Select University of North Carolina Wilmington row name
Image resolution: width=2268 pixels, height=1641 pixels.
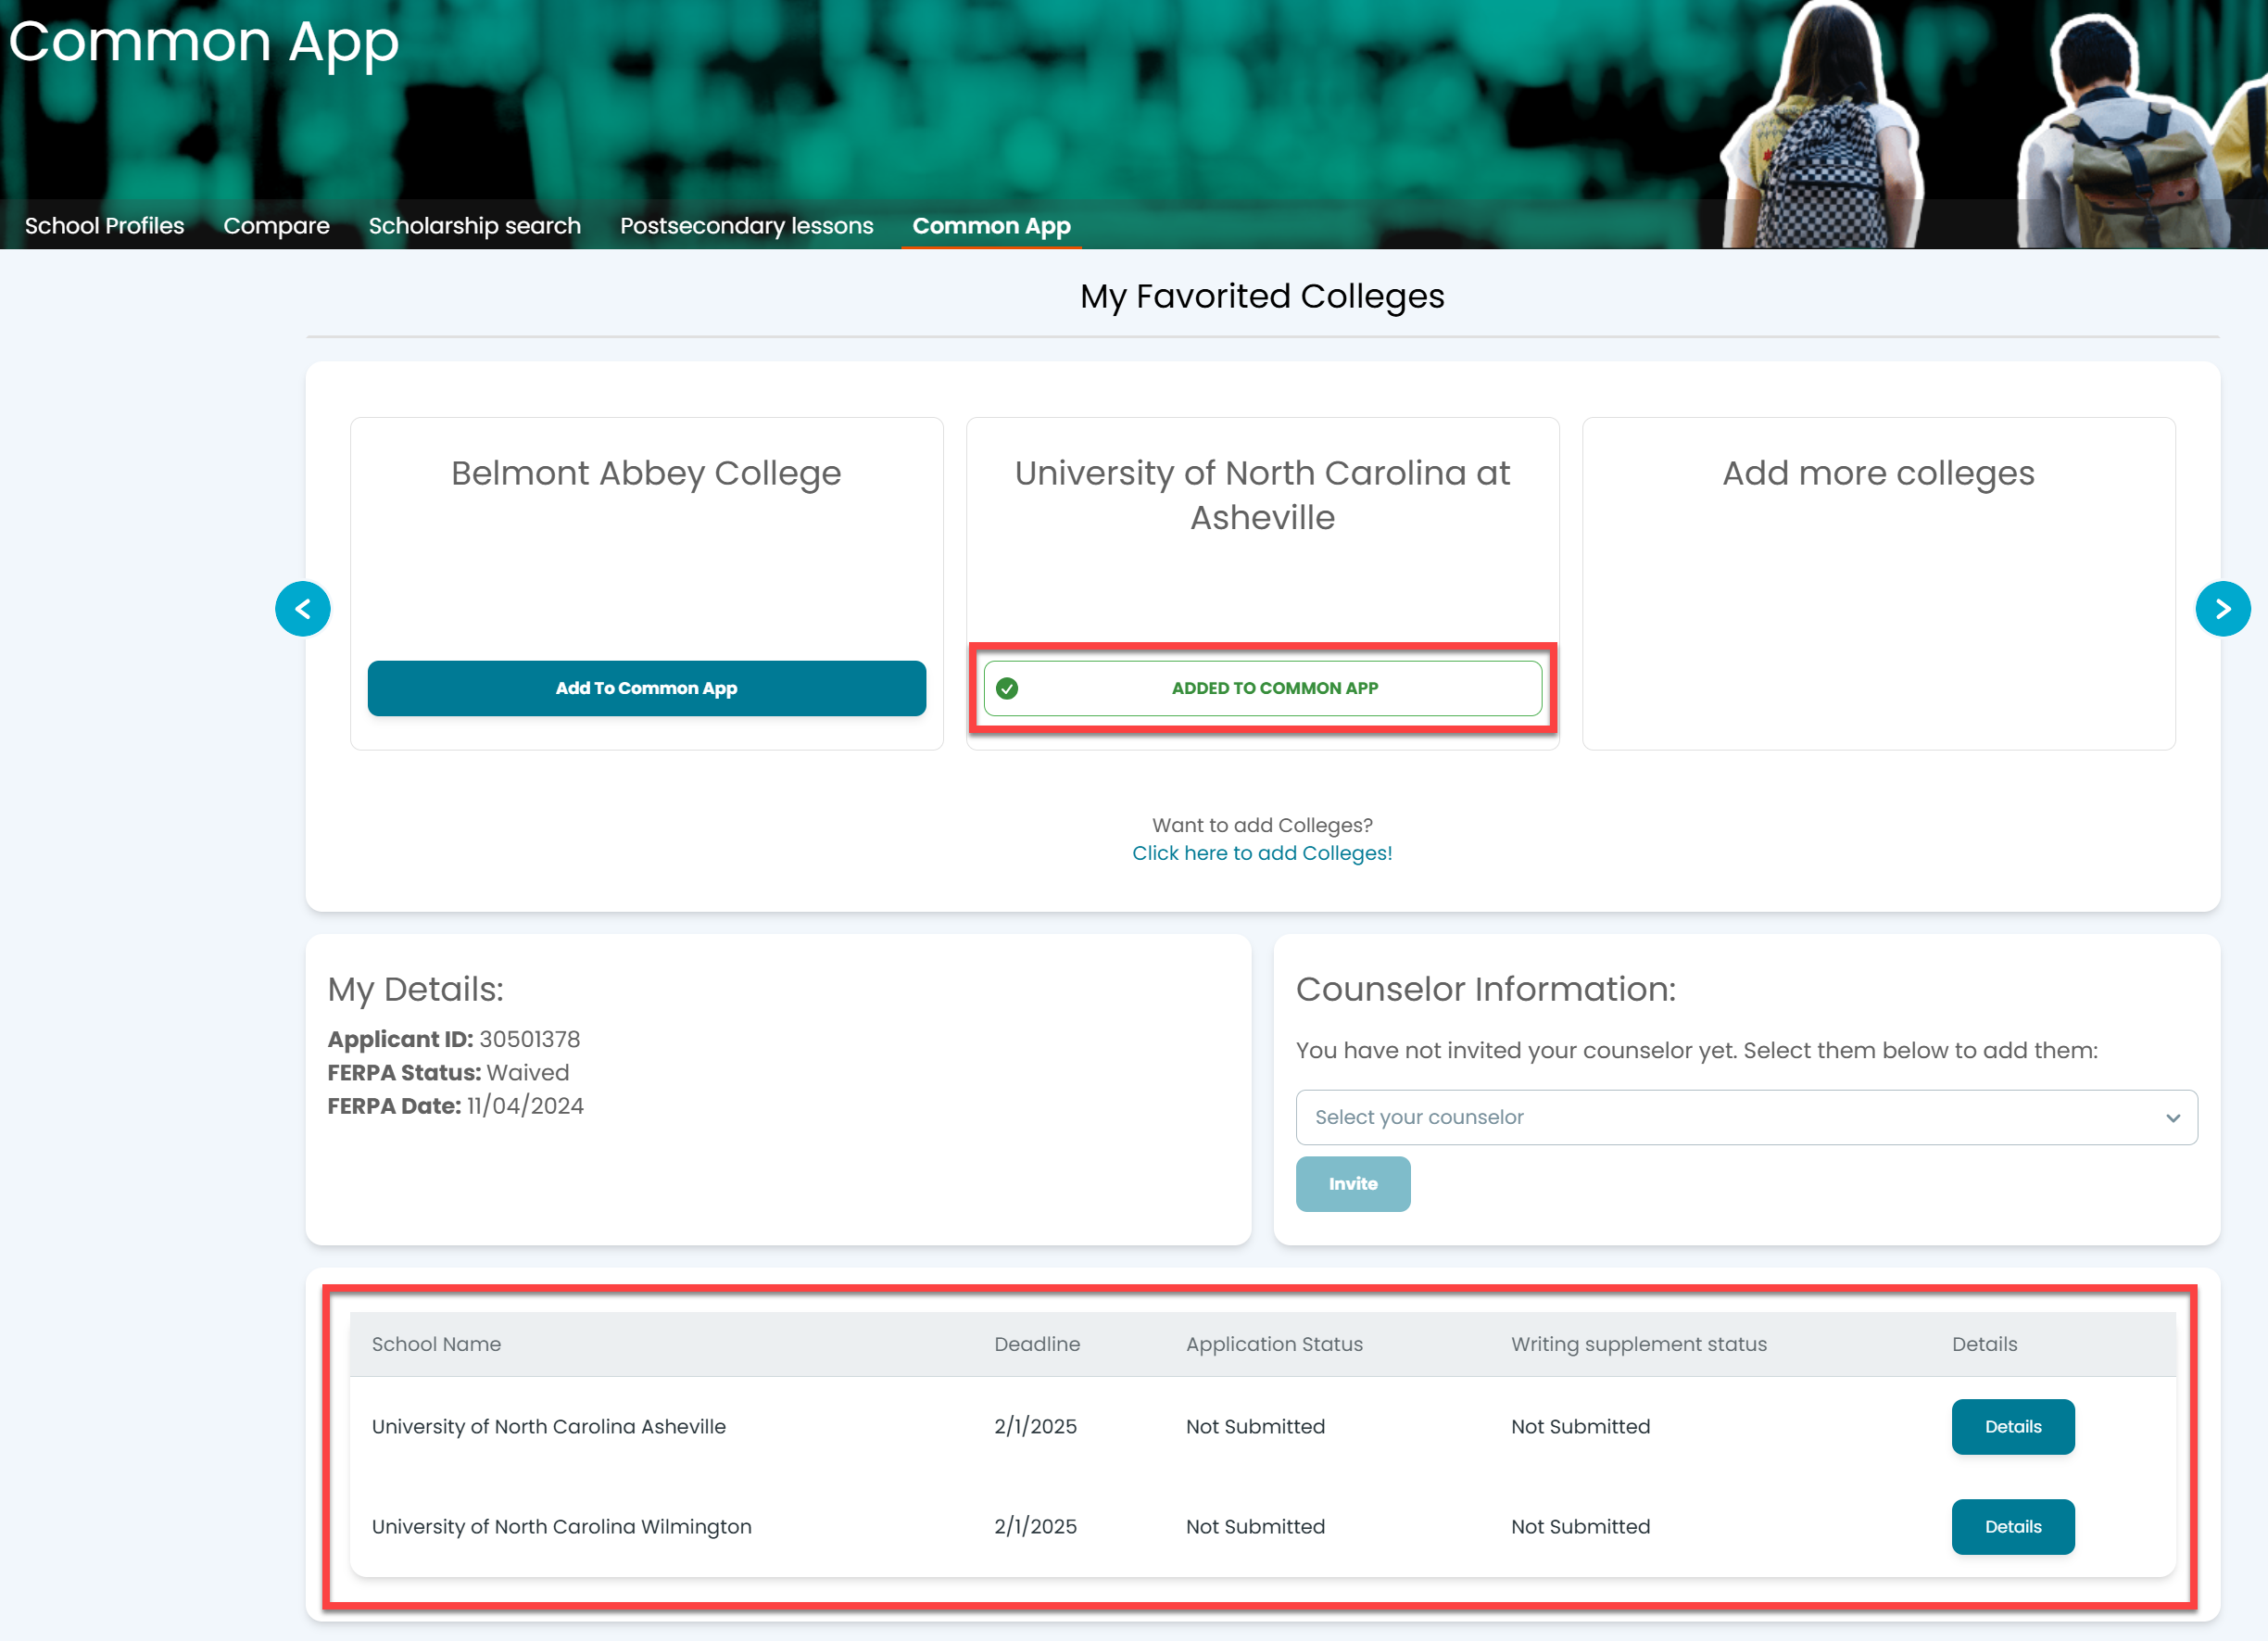pos(562,1527)
